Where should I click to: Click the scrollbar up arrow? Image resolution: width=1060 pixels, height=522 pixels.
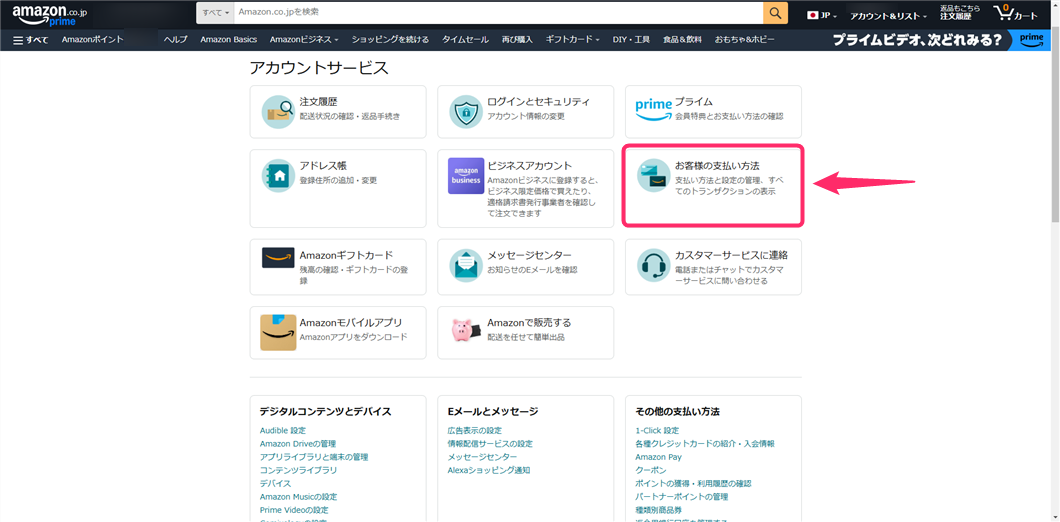point(1055,4)
